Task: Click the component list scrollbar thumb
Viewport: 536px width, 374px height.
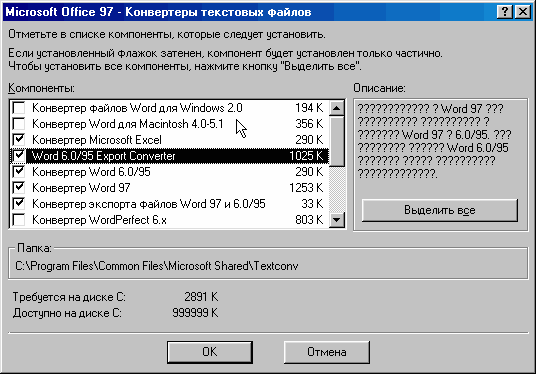Action: point(337,141)
